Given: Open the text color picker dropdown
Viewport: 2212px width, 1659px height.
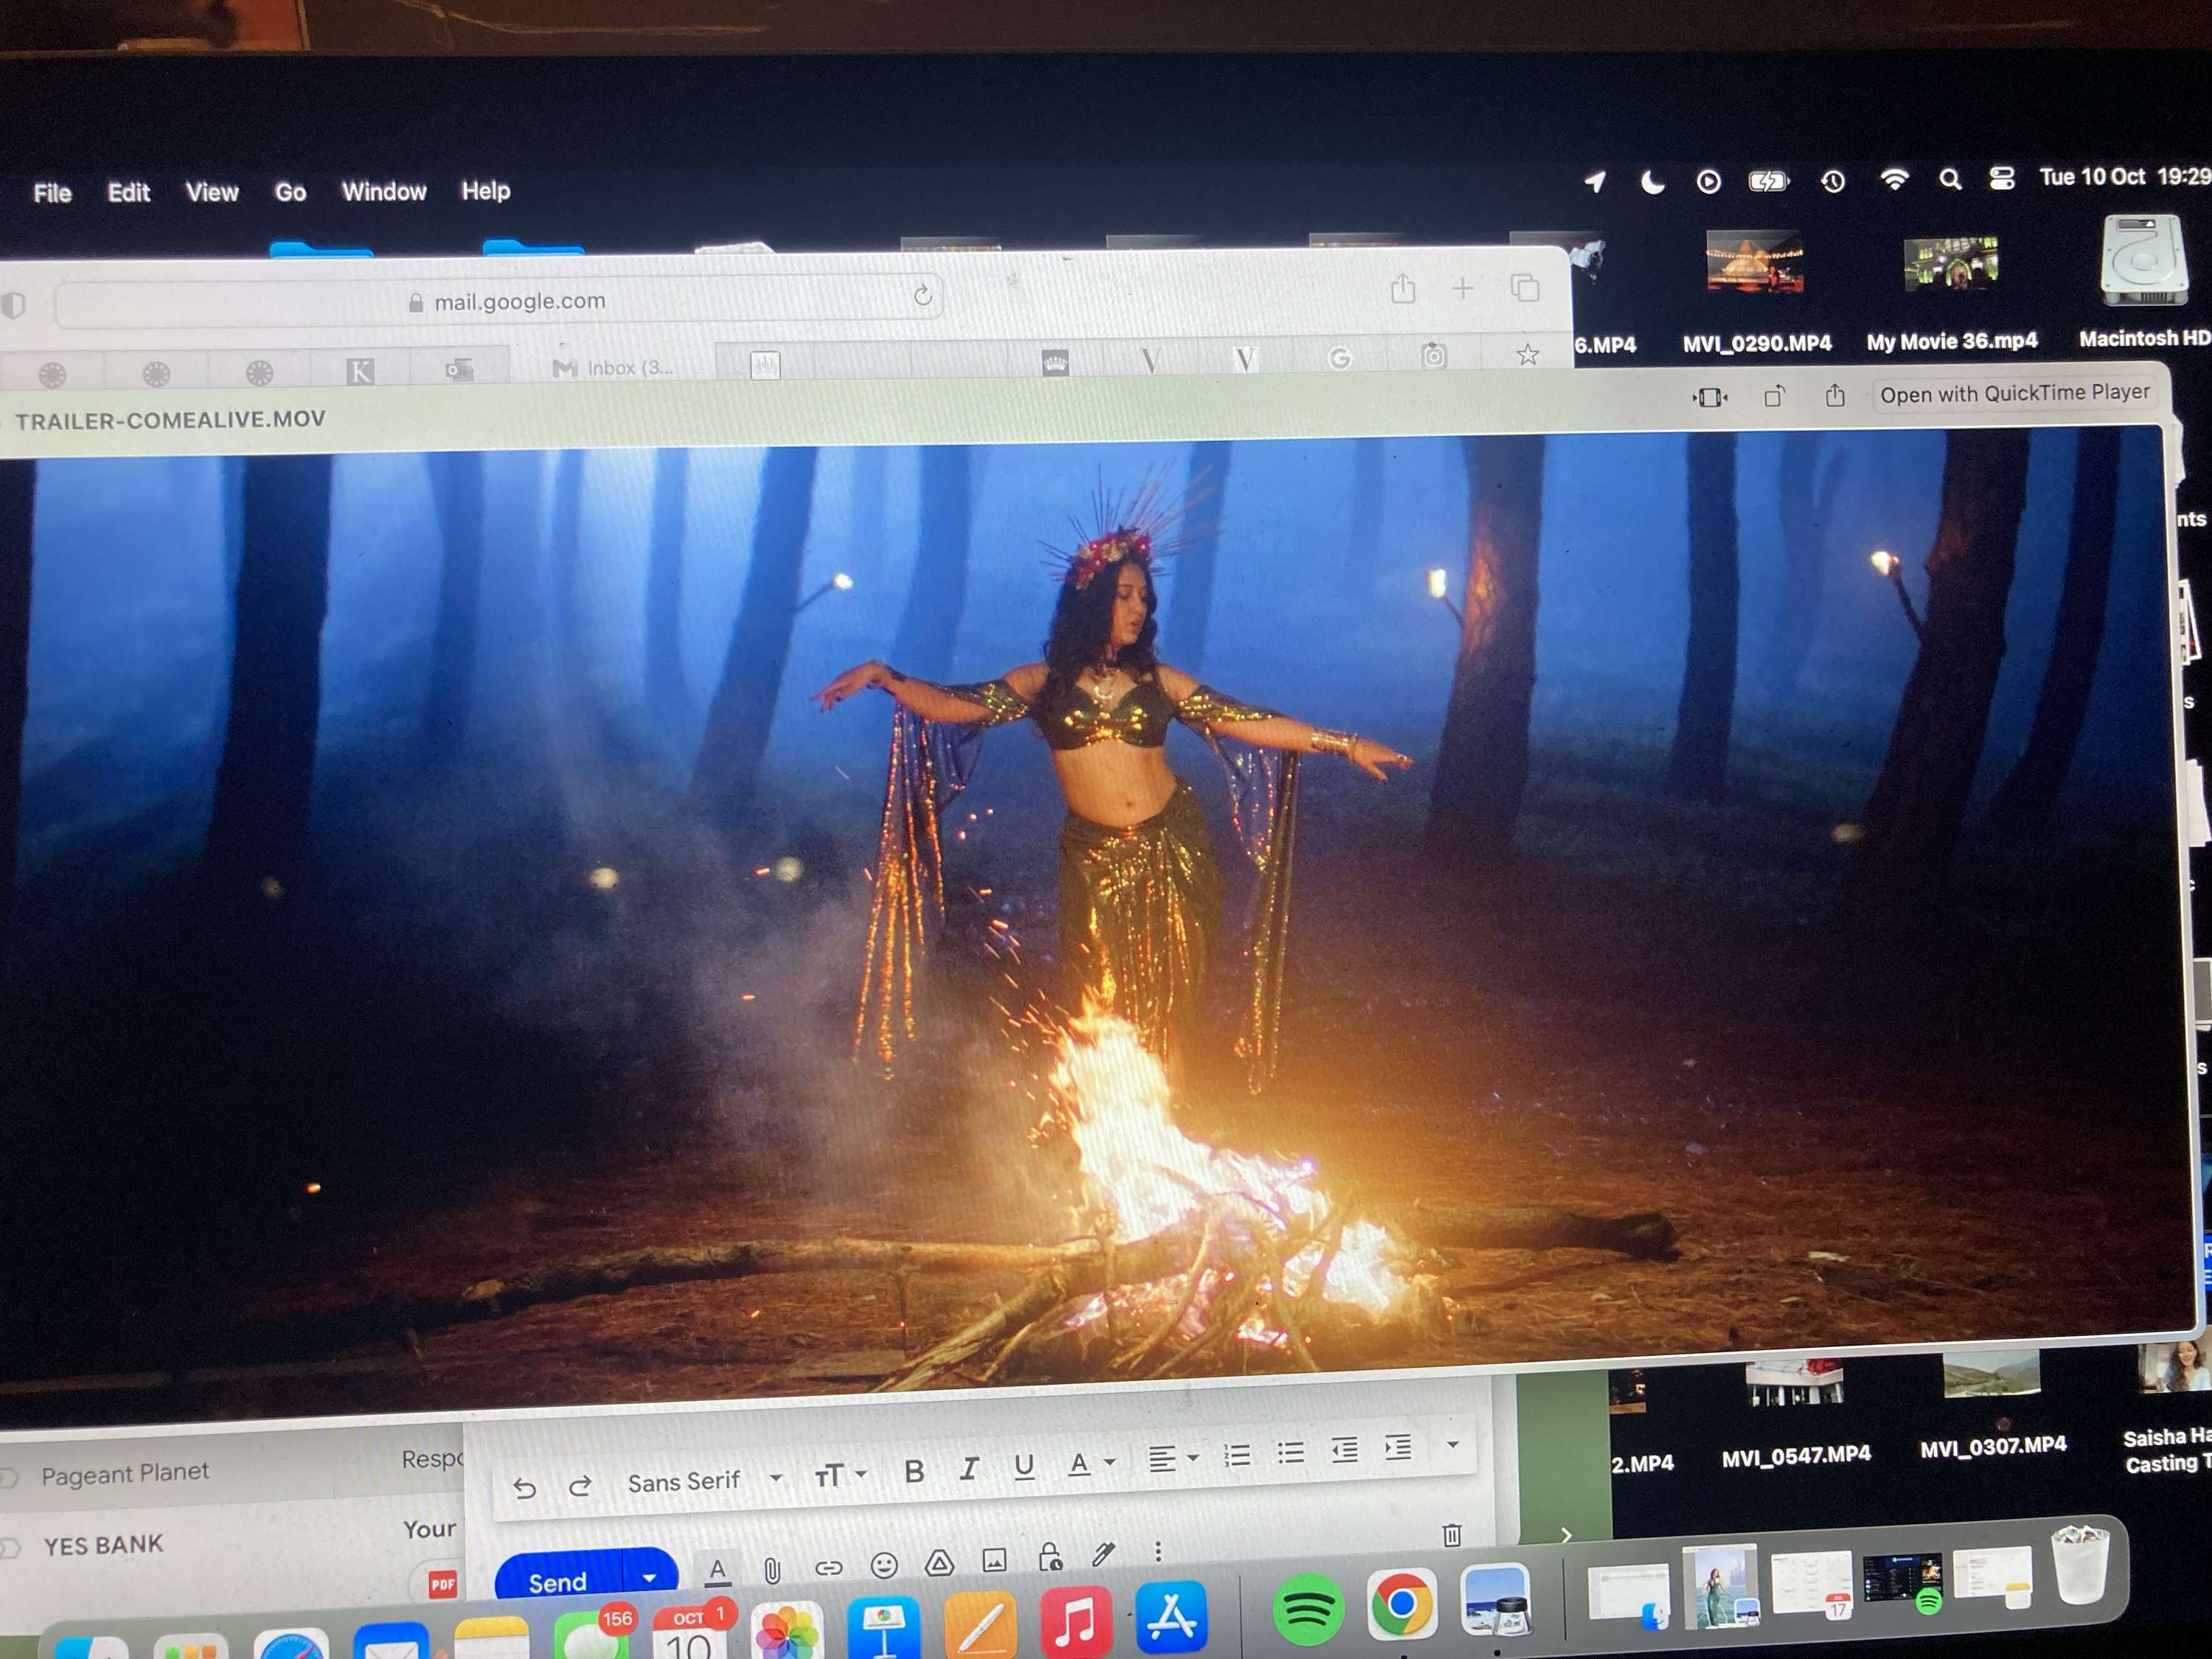Looking at the screenshot, I should [x=1090, y=1464].
